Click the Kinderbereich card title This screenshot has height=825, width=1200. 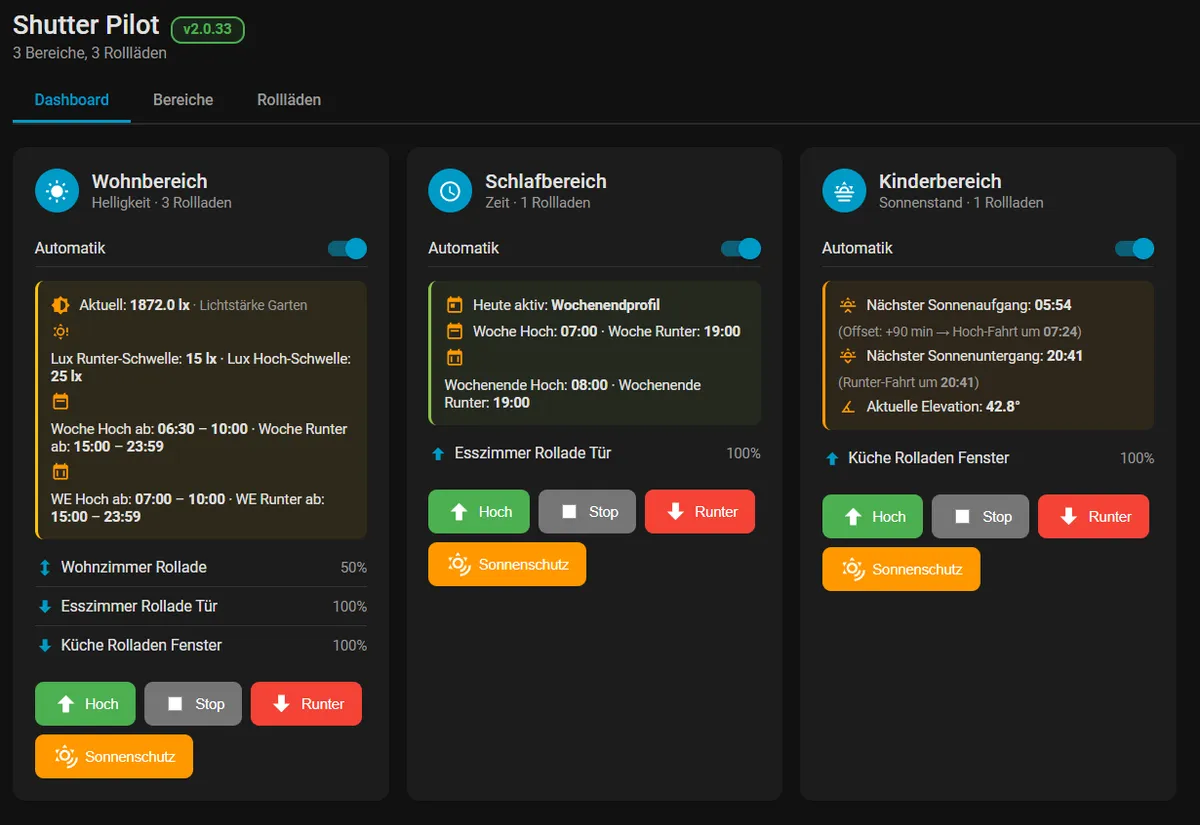940,181
